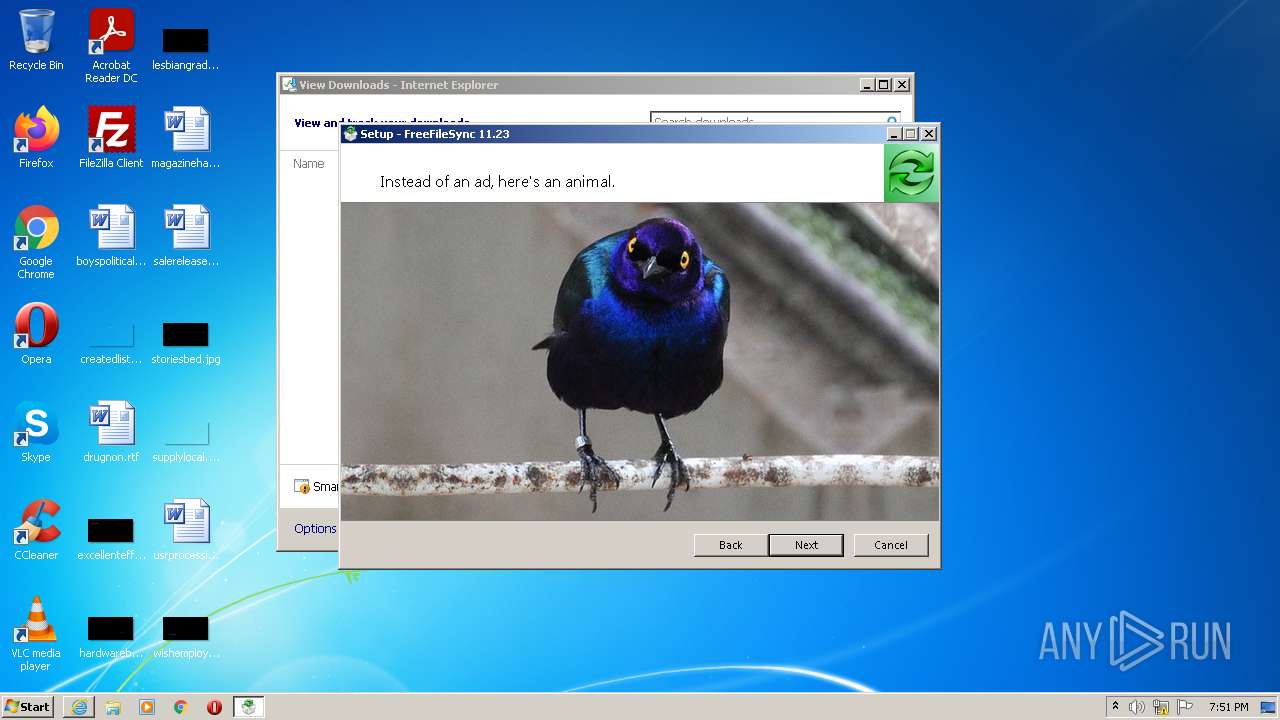Open Internet Explorer in taskbar

[x=79, y=707]
